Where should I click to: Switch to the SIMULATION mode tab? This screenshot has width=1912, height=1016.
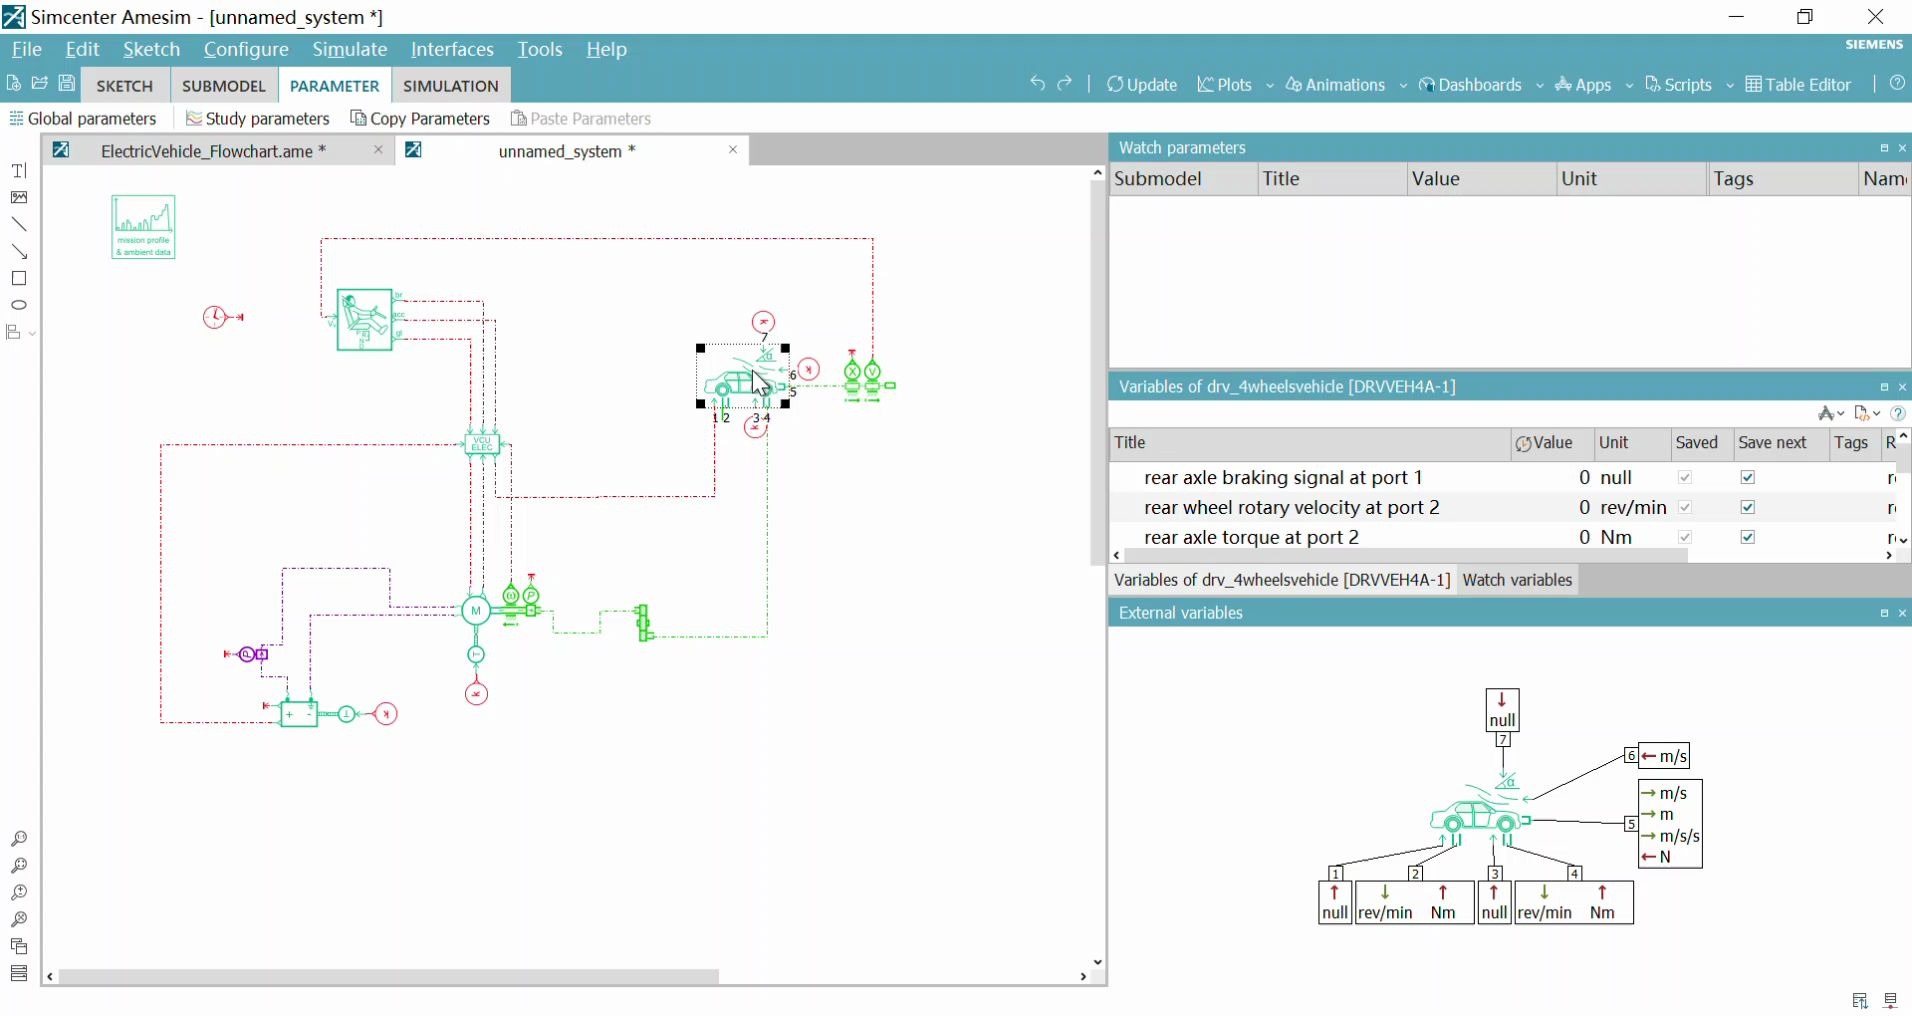(450, 86)
